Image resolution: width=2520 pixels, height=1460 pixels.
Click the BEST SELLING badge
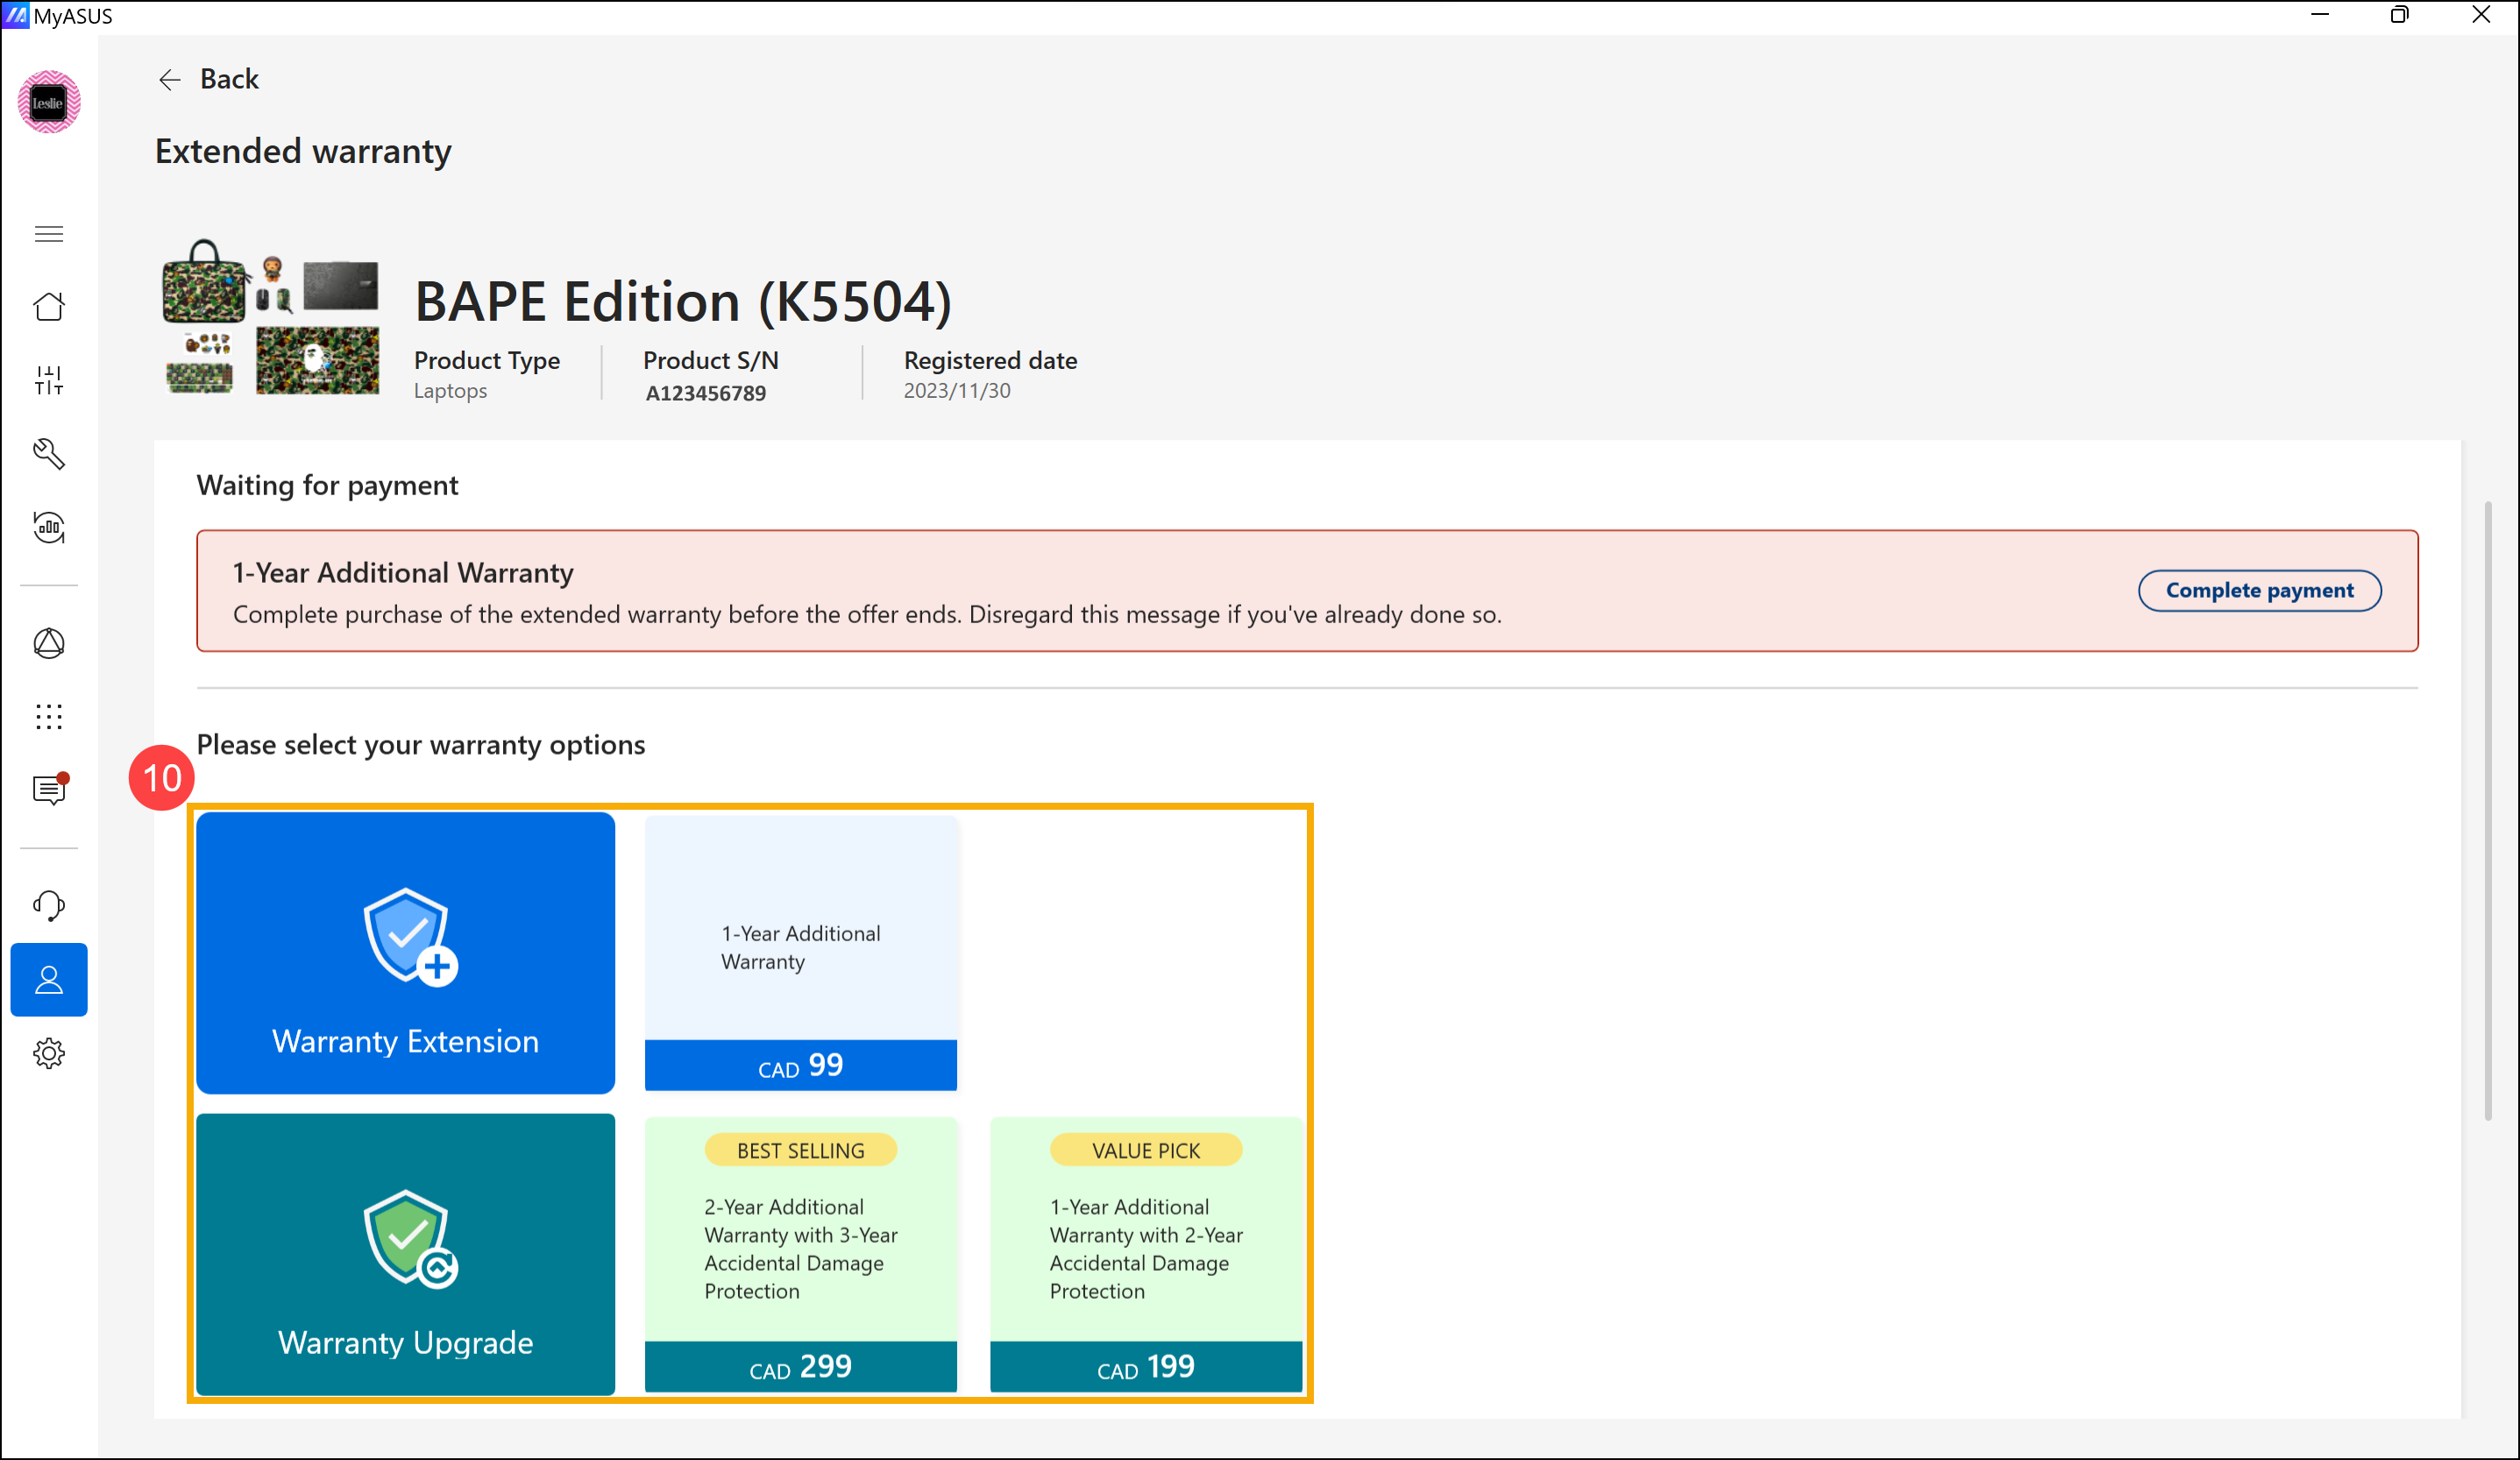click(800, 1150)
